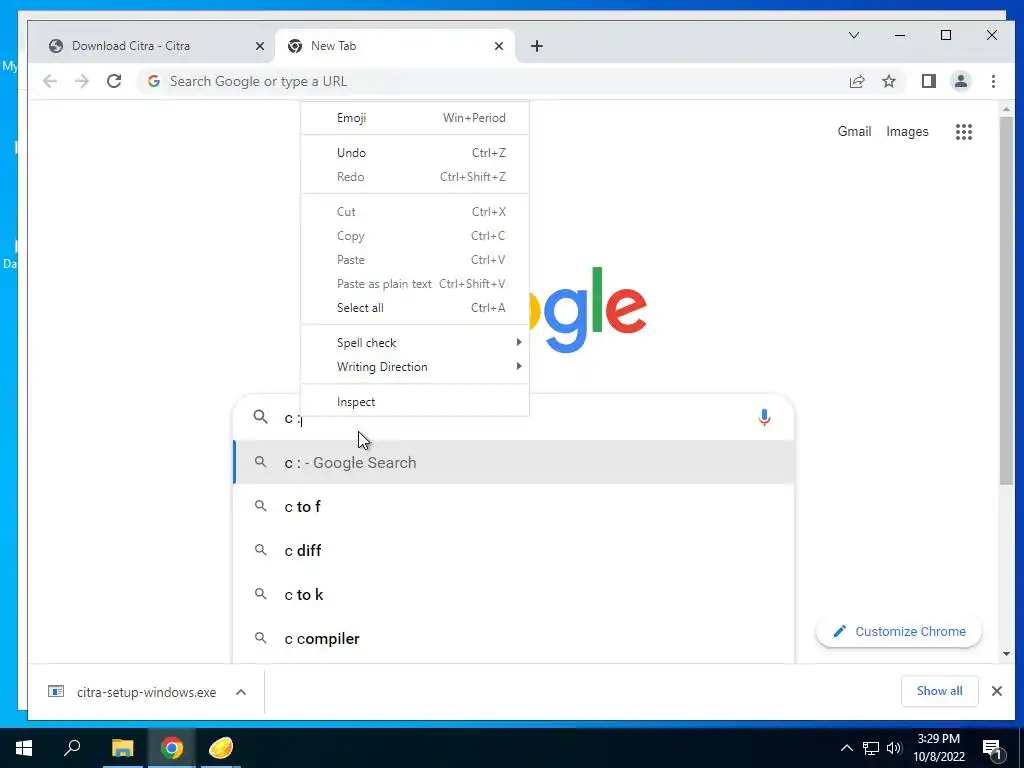The height and width of the screenshot is (768, 1024).
Task: Open the Writing Direction submenu
Action: [x=415, y=367]
